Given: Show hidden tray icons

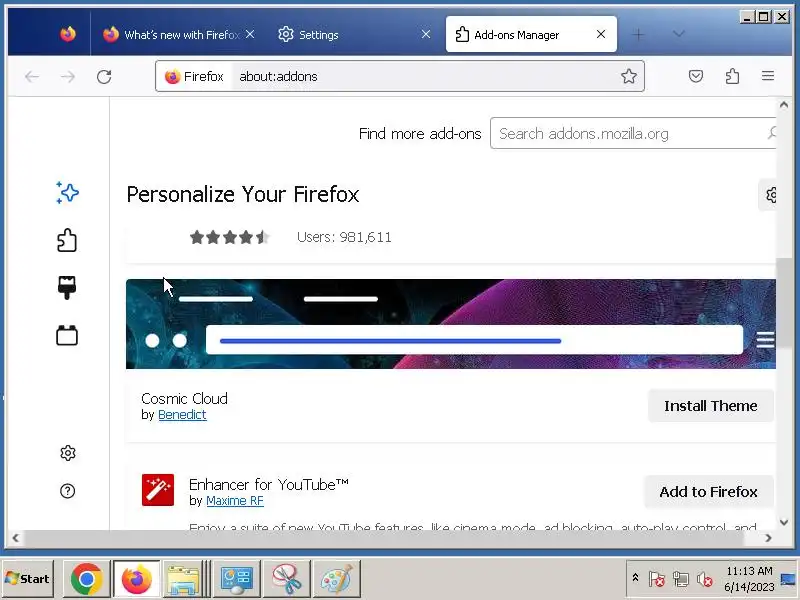Looking at the screenshot, I should pos(635,578).
